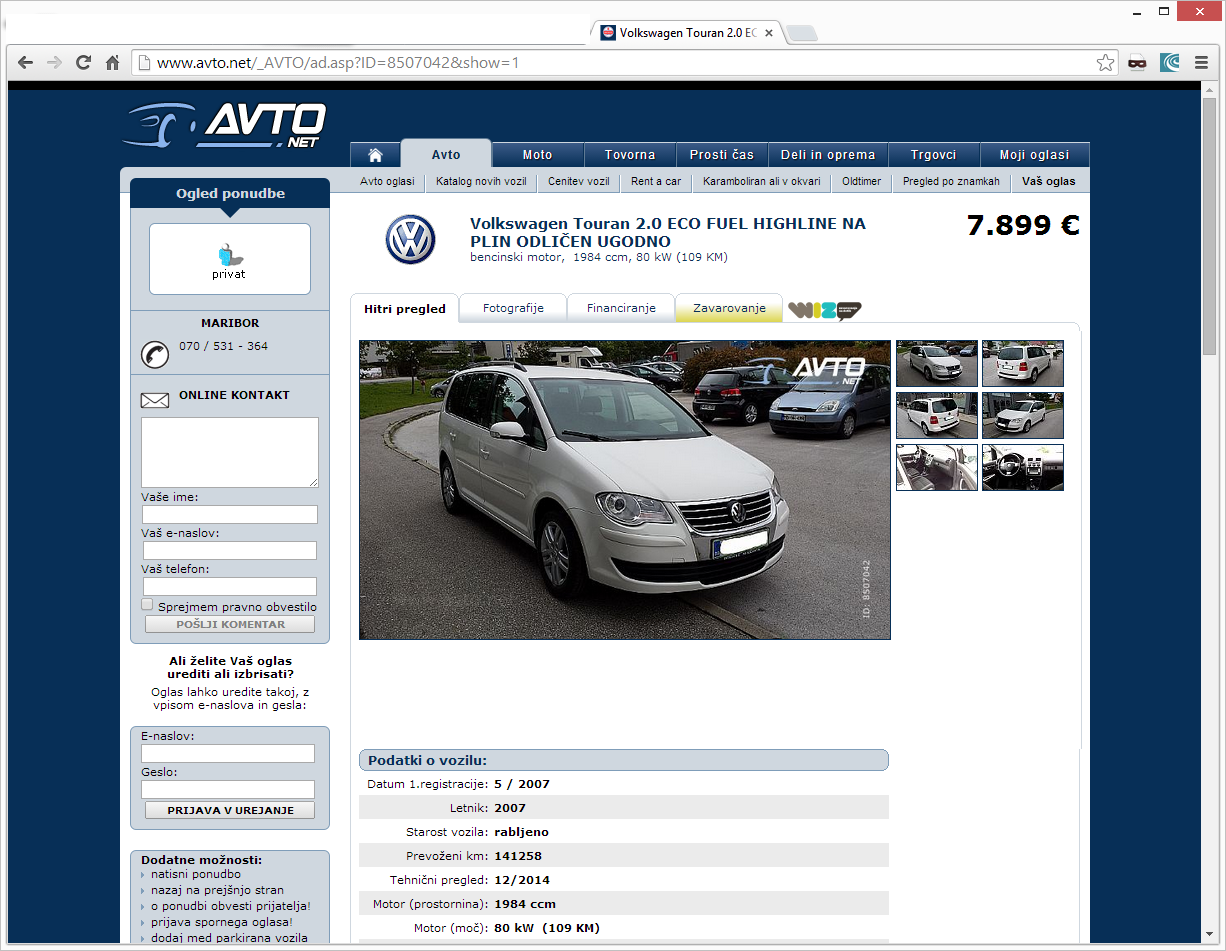Bookmark this page with the star icon
The image size is (1226, 951).
(x=1105, y=63)
